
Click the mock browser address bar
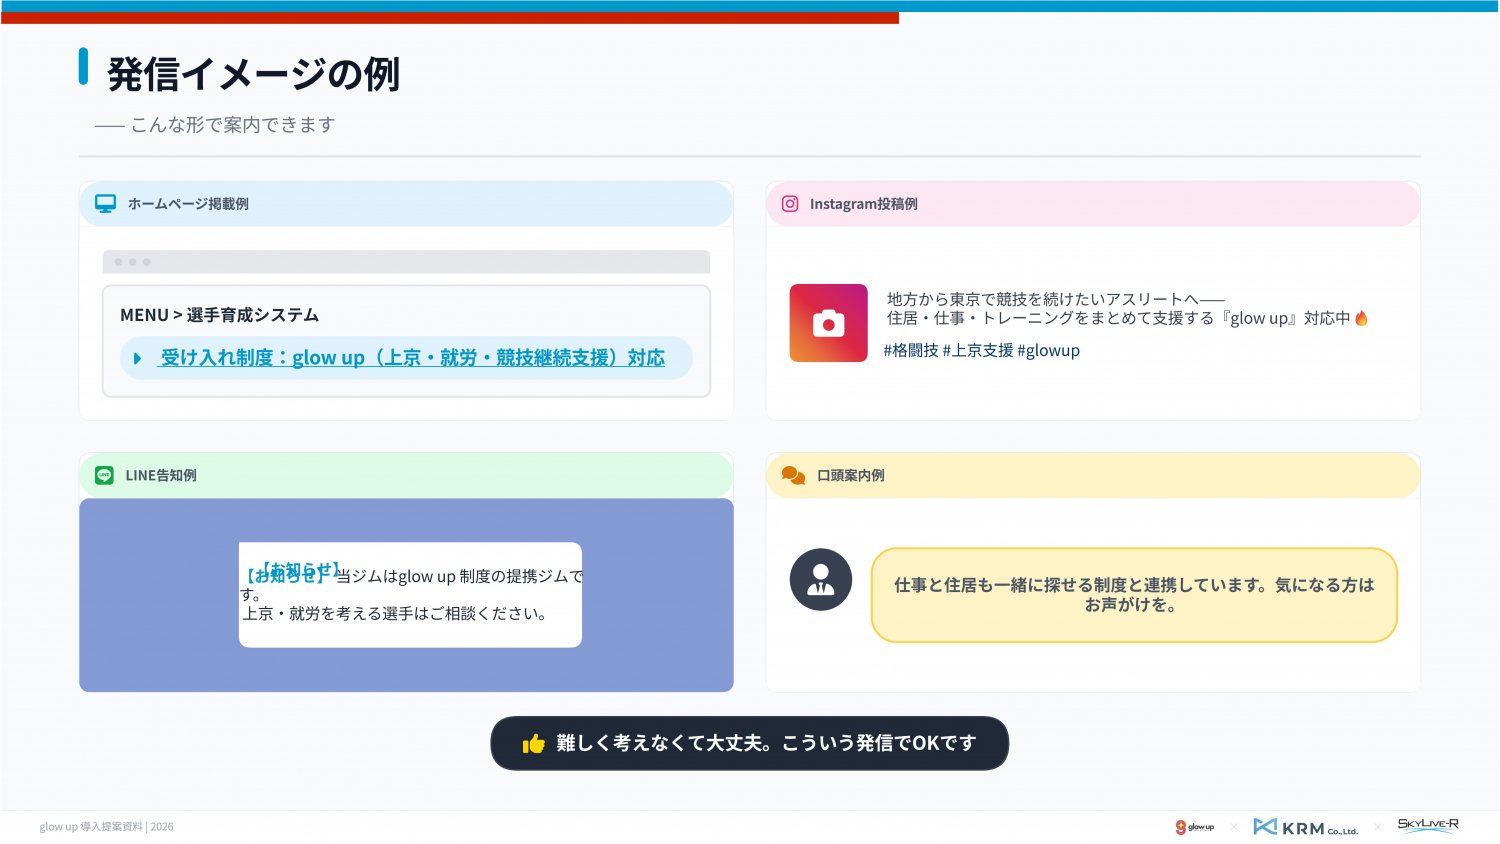[406, 262]
